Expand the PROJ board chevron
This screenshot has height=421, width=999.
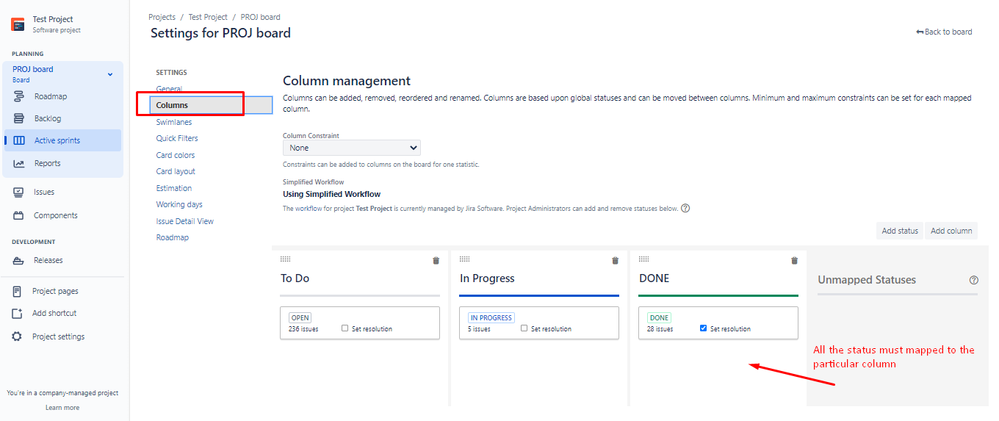[110, 75]
